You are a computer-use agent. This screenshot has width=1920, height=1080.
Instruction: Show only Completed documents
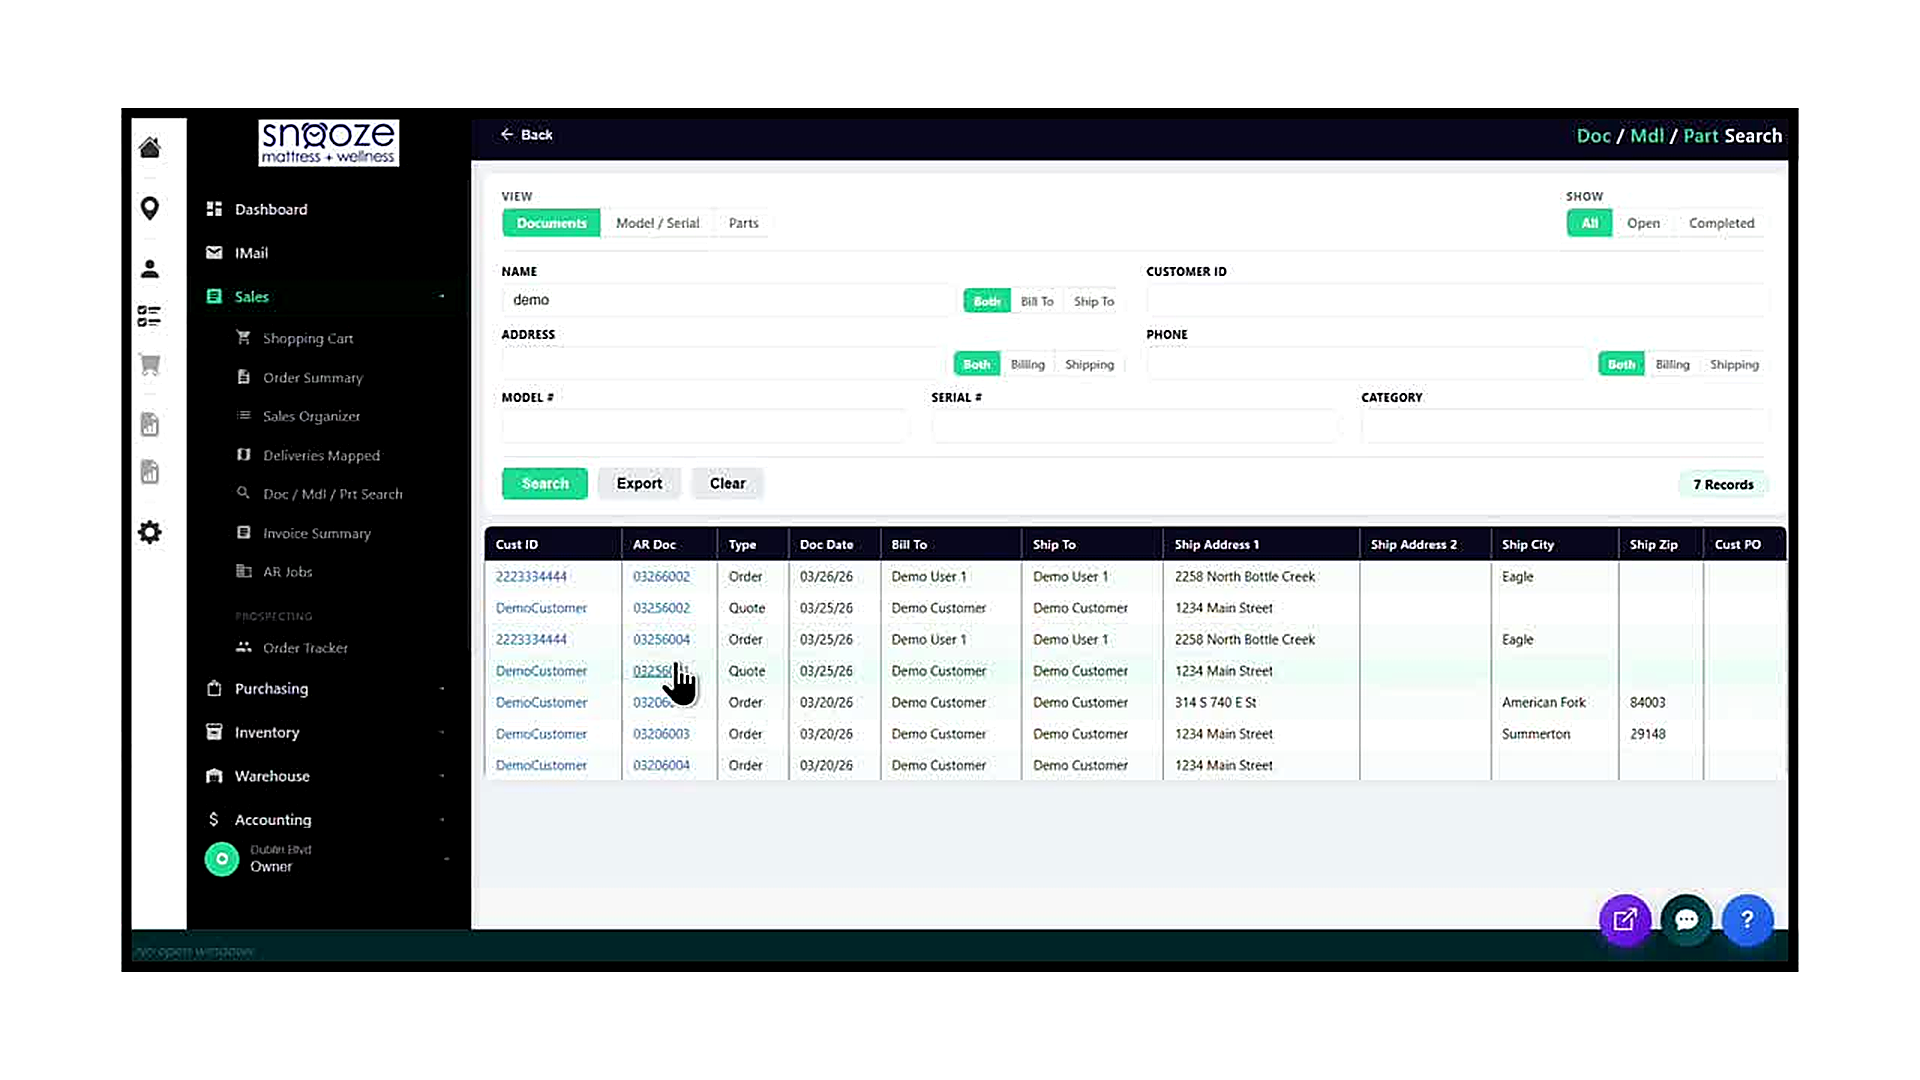[x=1721, y=223]
